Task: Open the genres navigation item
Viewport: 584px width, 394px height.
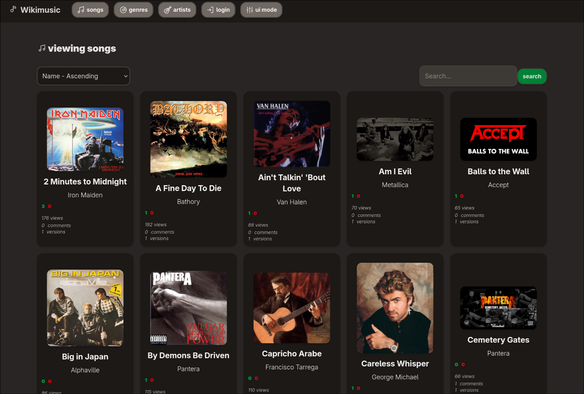Action: [x=133, y=10]
